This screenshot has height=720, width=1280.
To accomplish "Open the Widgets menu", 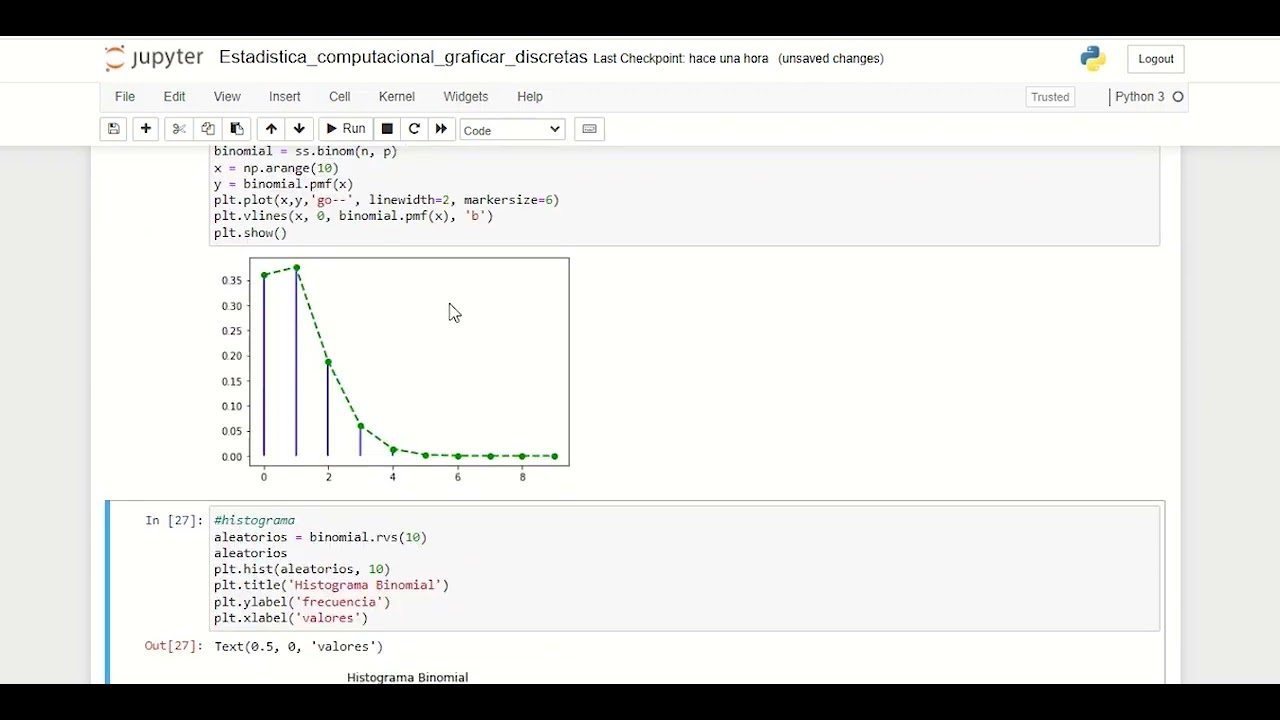I will click(466, 97).
